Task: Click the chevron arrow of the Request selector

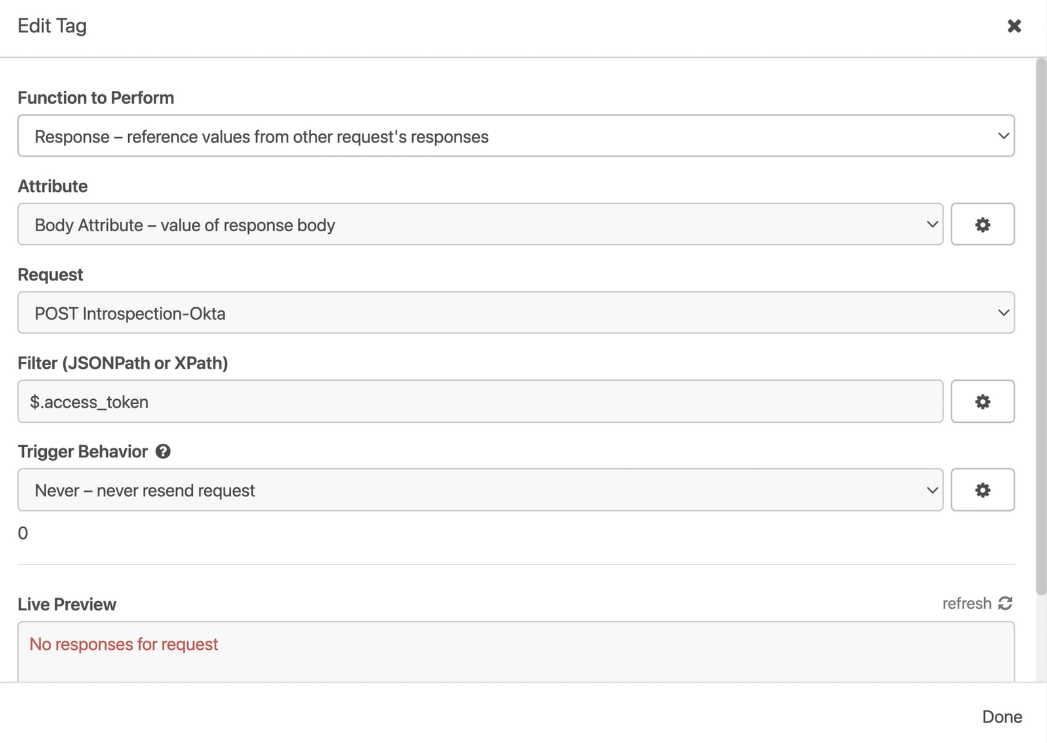Action: [x=1003, y=313]
